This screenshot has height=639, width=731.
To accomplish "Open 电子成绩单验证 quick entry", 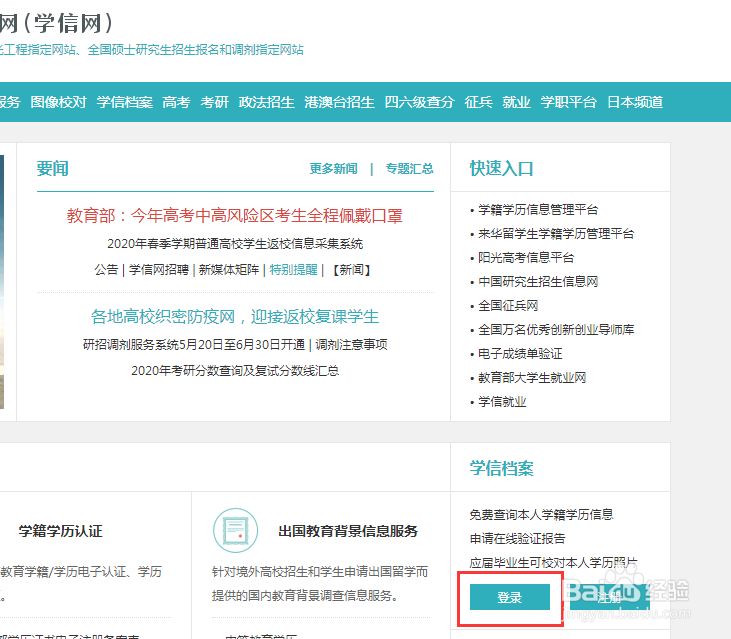I will coord(520,354).
